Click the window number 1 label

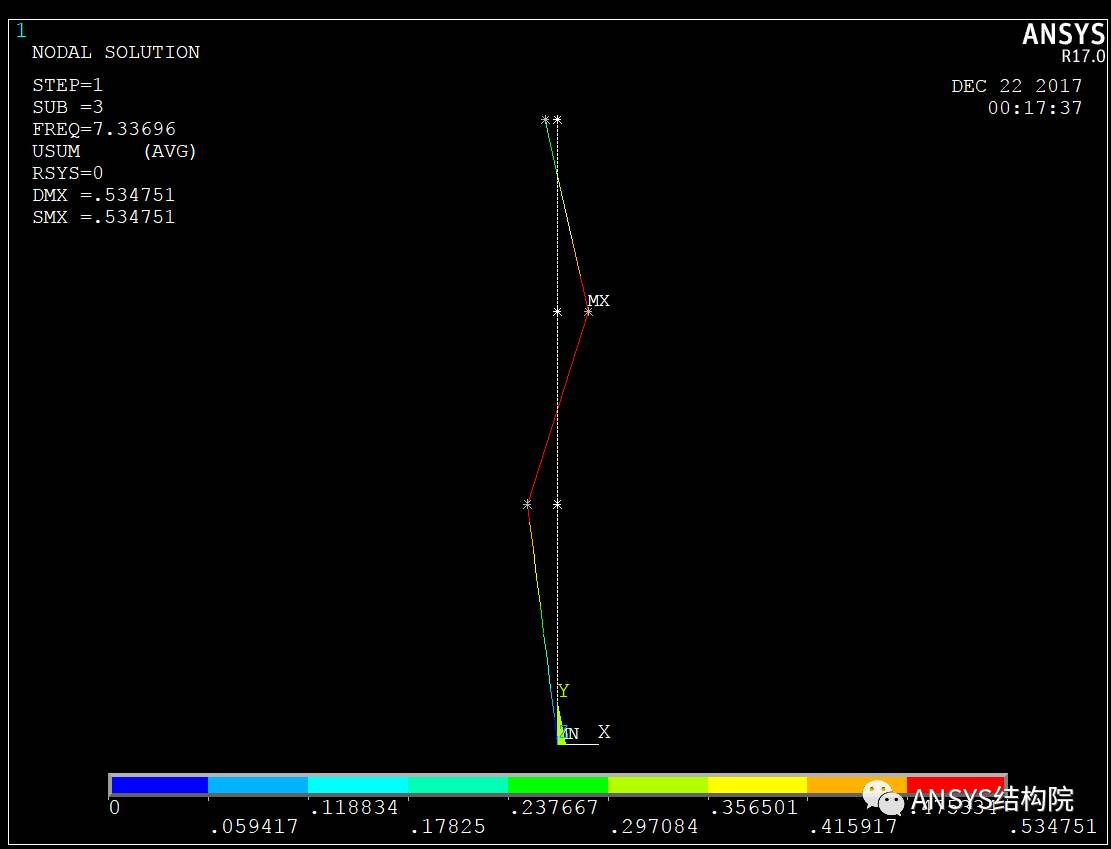pos(21,30)
